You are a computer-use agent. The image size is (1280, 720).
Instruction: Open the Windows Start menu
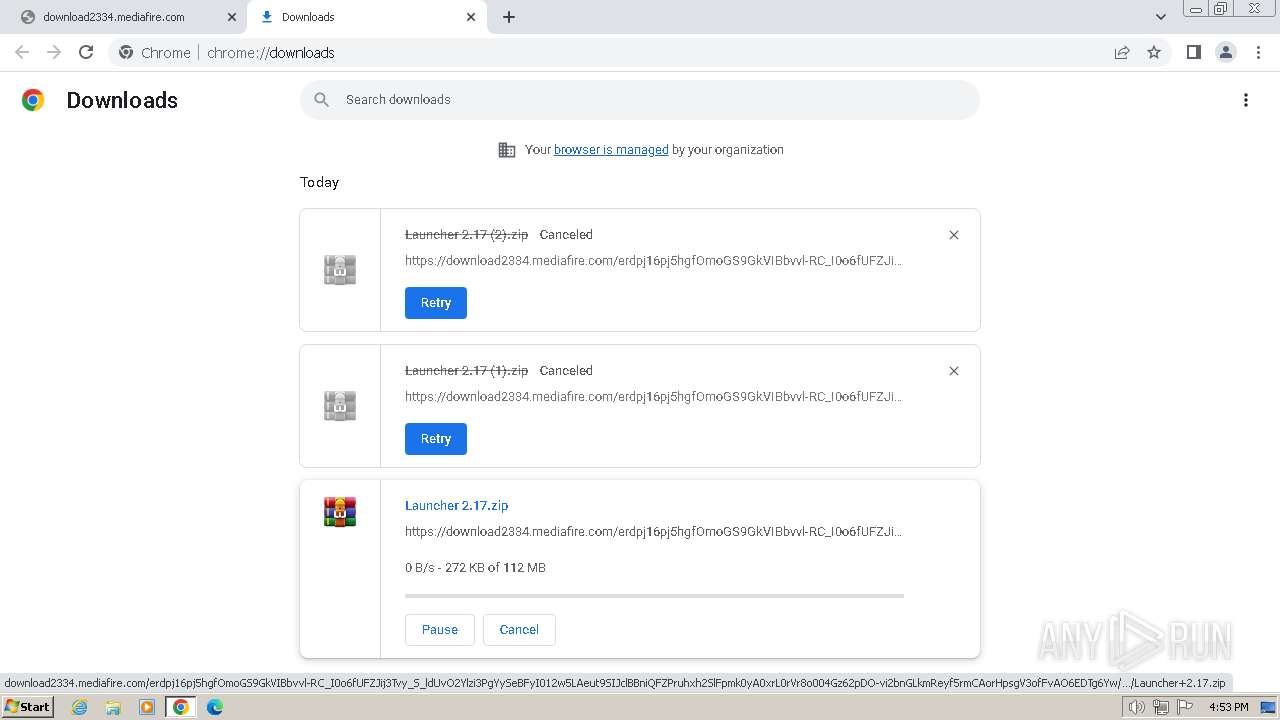[27, 707]
